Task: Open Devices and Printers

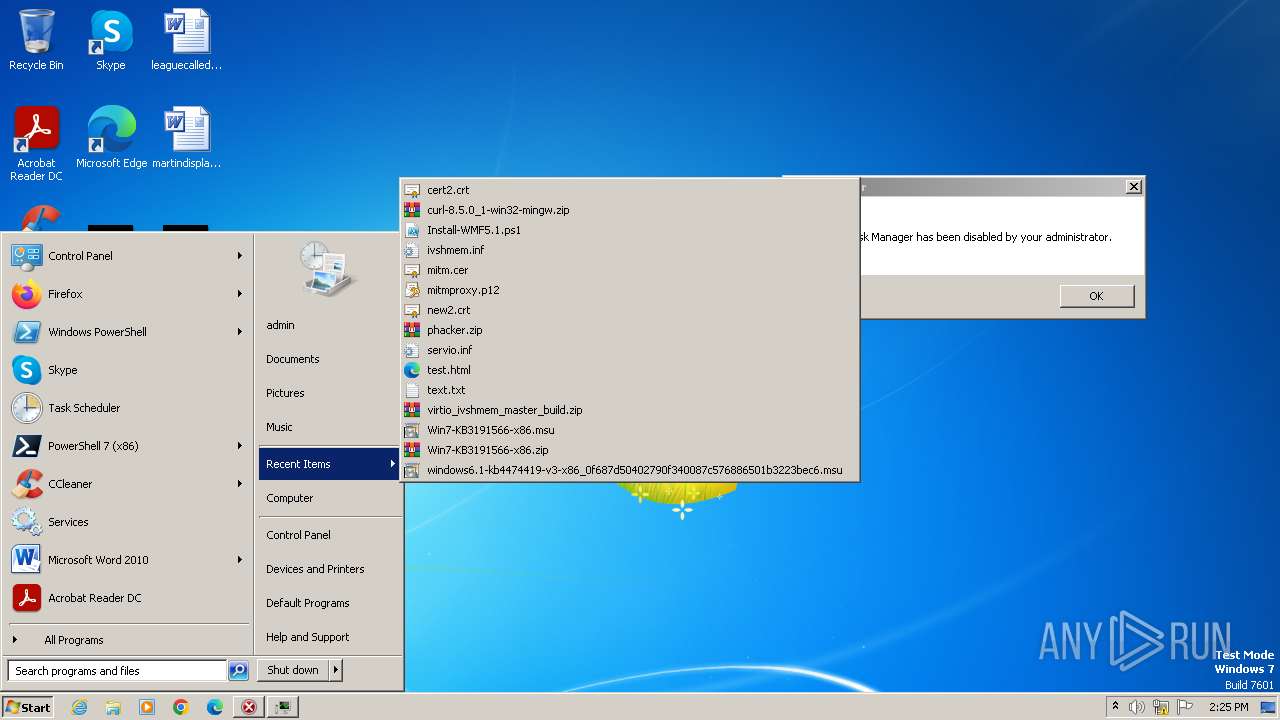Action: click(329, 569)
